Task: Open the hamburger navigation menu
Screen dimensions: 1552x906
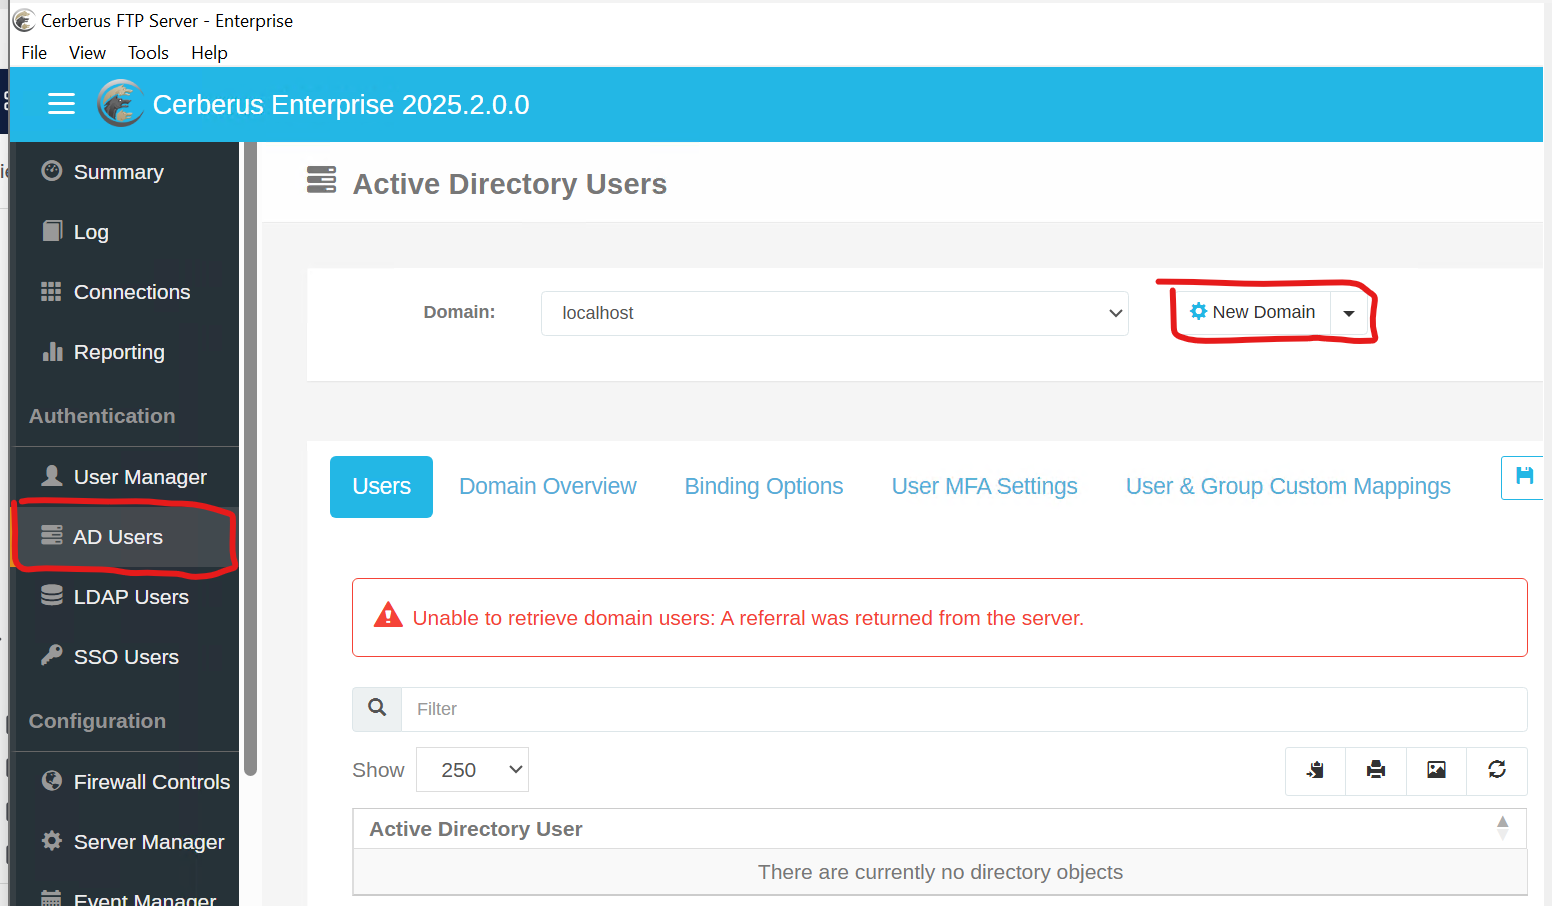Action: (61, 104)
